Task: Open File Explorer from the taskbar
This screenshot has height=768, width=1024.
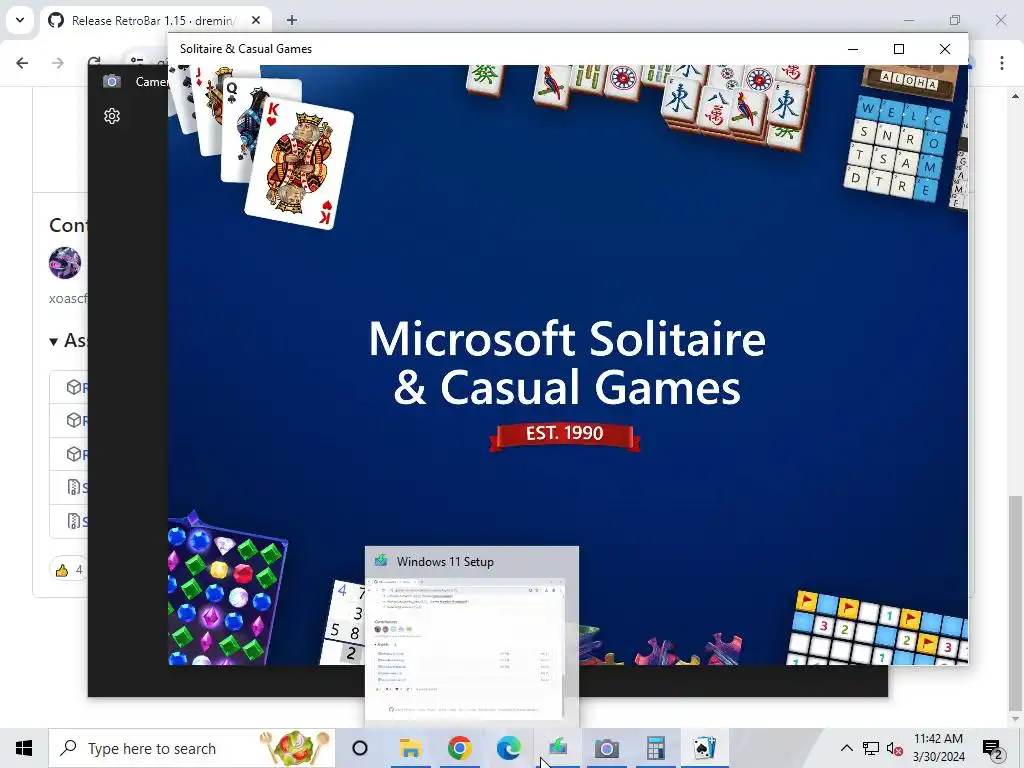Action: (x=410, y=748)
